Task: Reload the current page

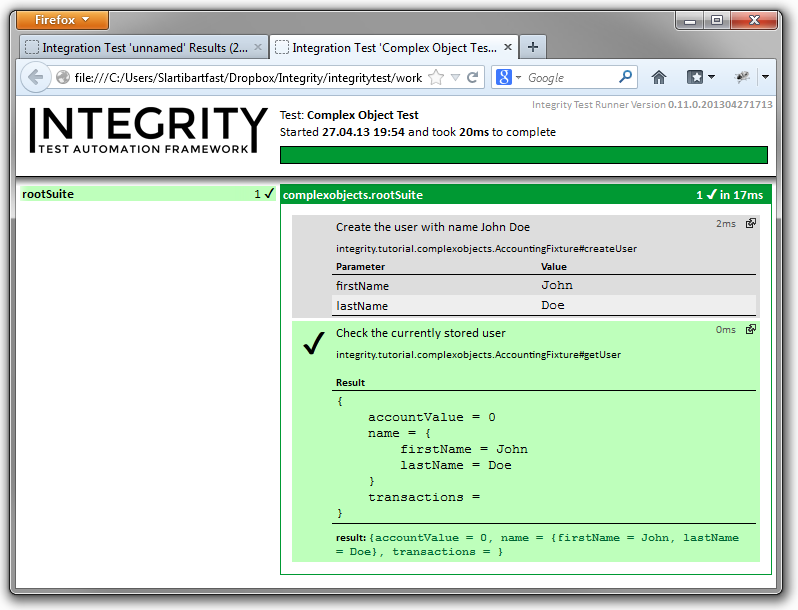Action: [x=473, y=77]
